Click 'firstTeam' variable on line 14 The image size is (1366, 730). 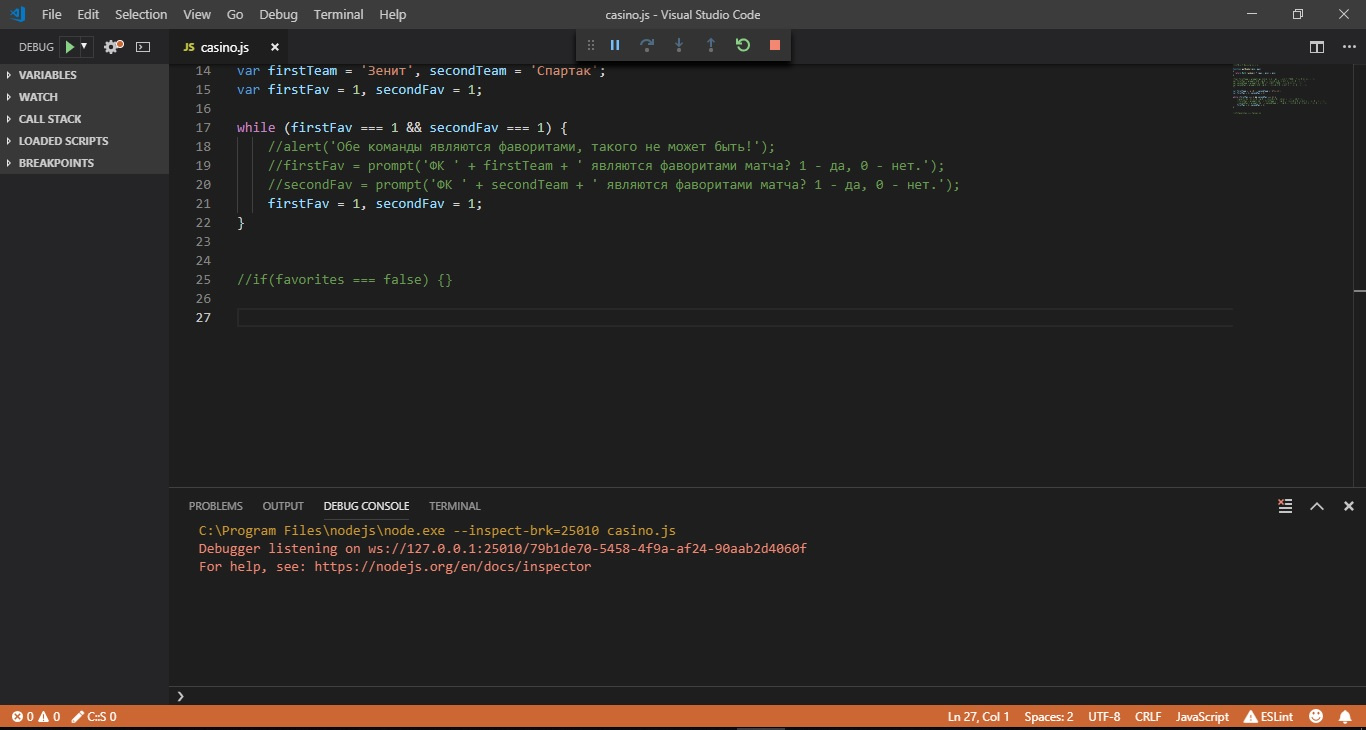pyautogui.click(x=302, y=71)
